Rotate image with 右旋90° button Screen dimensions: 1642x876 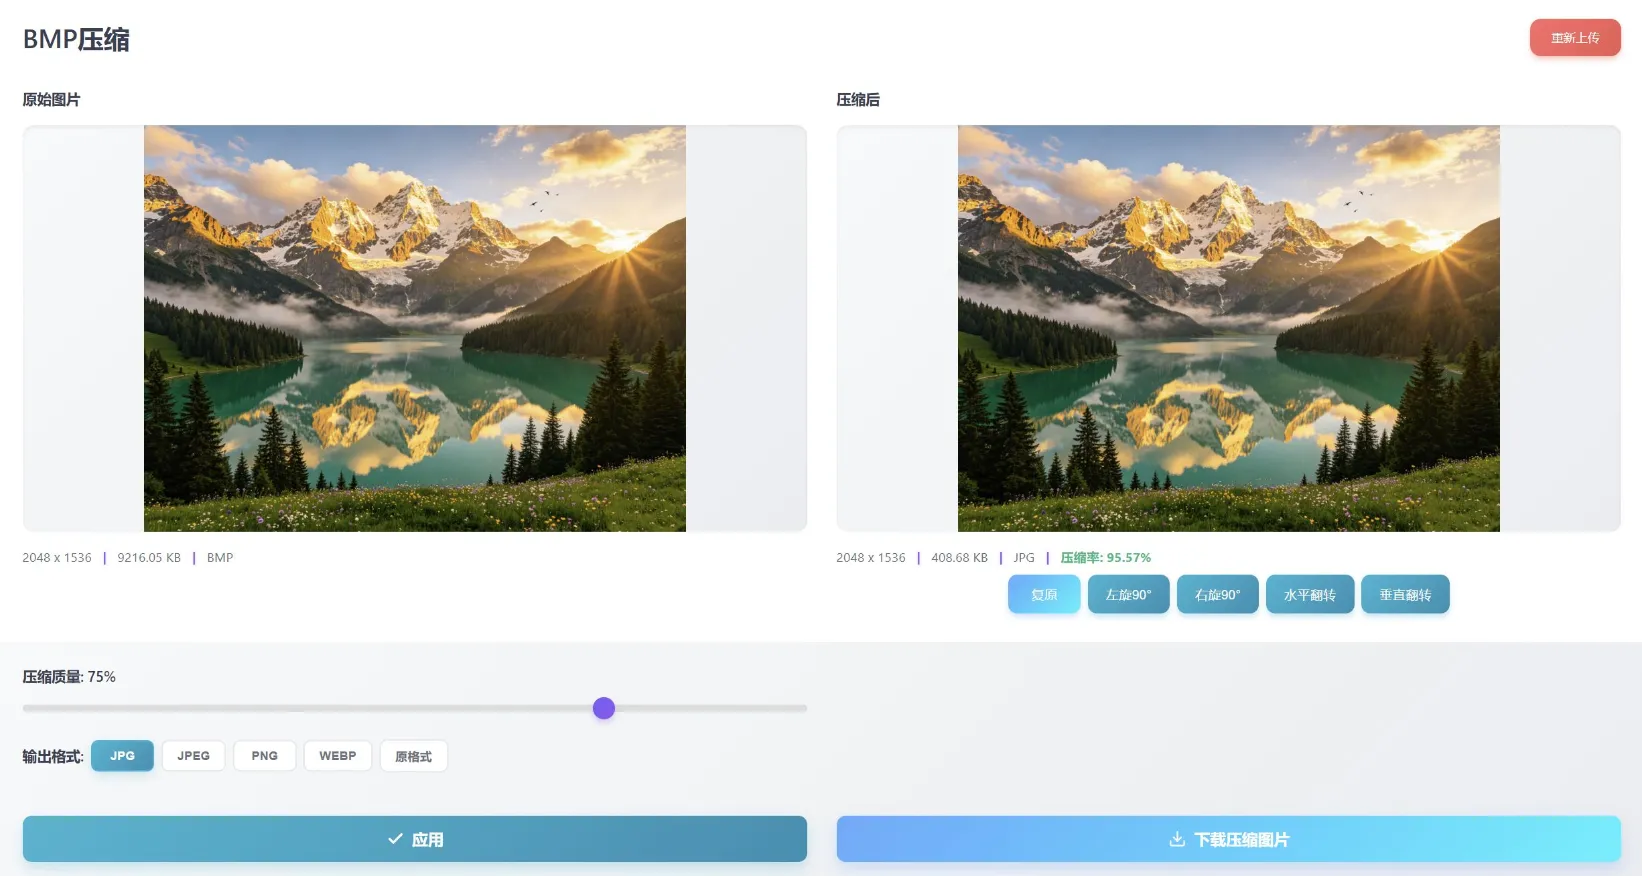click(1217, 594)
